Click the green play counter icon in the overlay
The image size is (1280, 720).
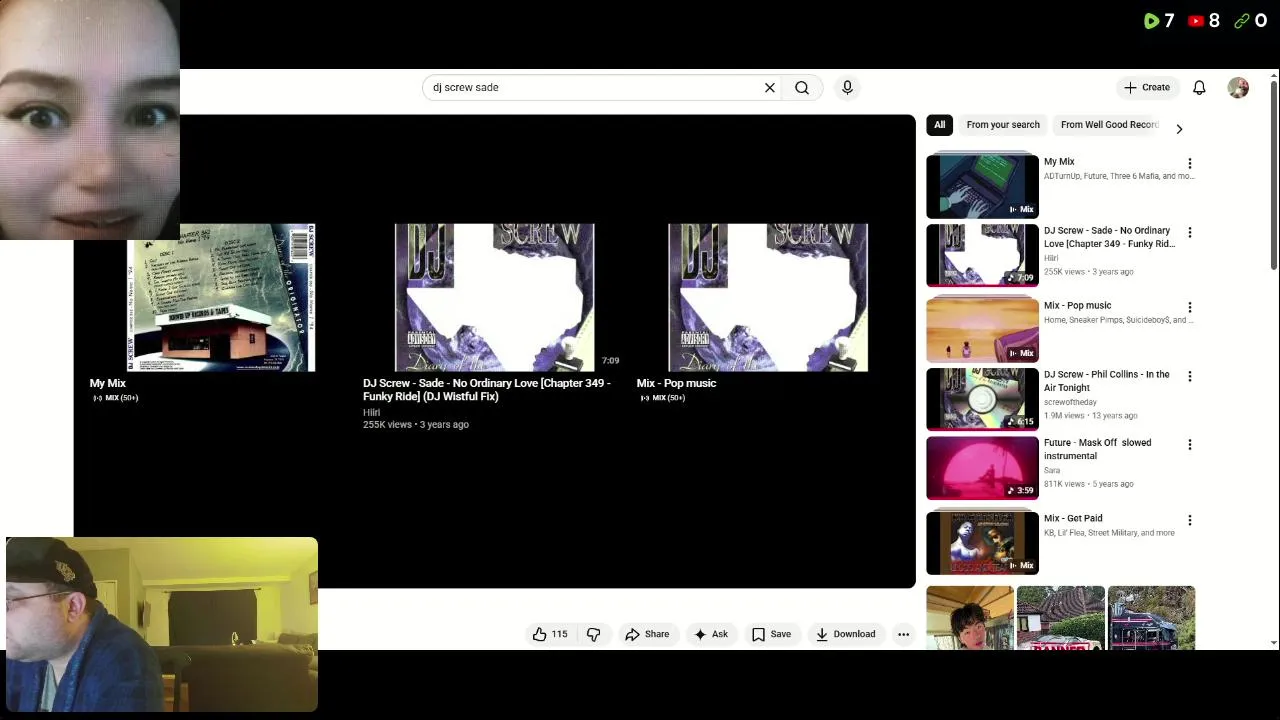tap(1151, 20)
